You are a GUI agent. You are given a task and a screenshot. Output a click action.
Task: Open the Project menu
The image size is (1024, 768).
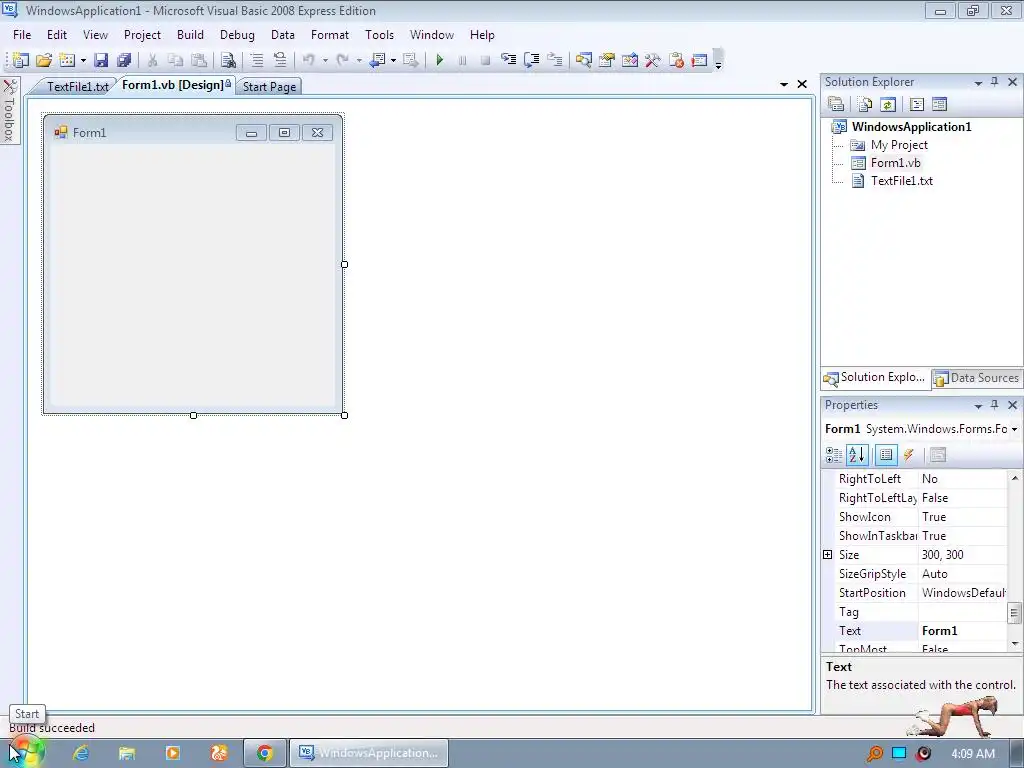click(142, 35)
